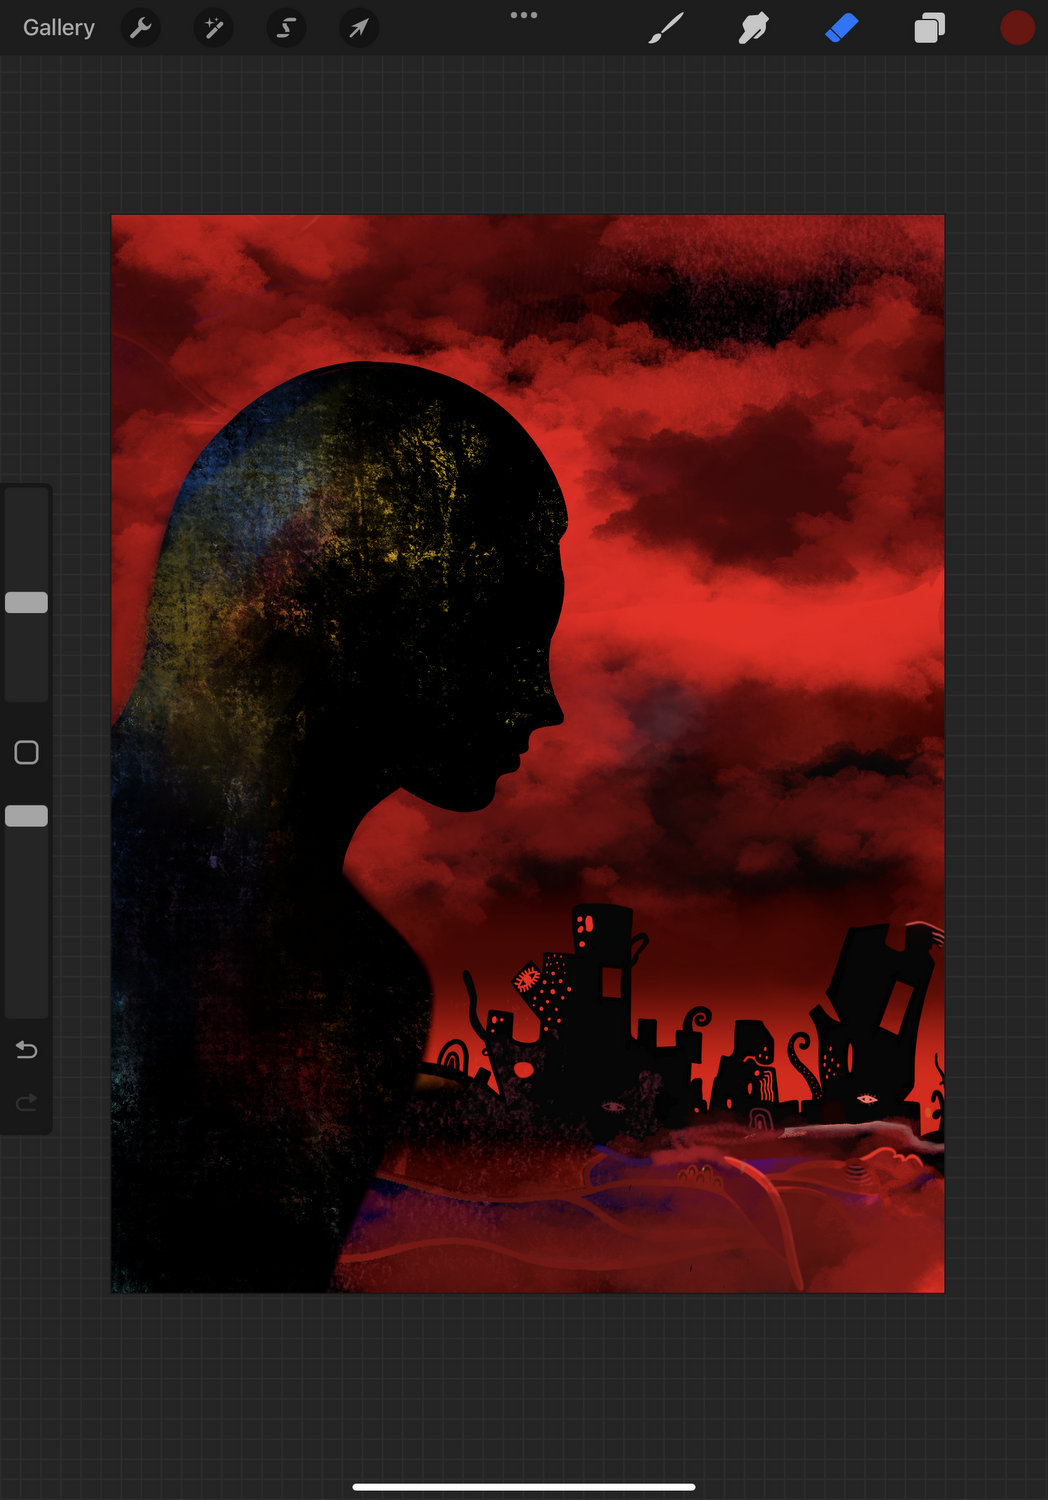Open the dark red color swatch
Screen dimensions: 1048x1500
(1017, 28)
